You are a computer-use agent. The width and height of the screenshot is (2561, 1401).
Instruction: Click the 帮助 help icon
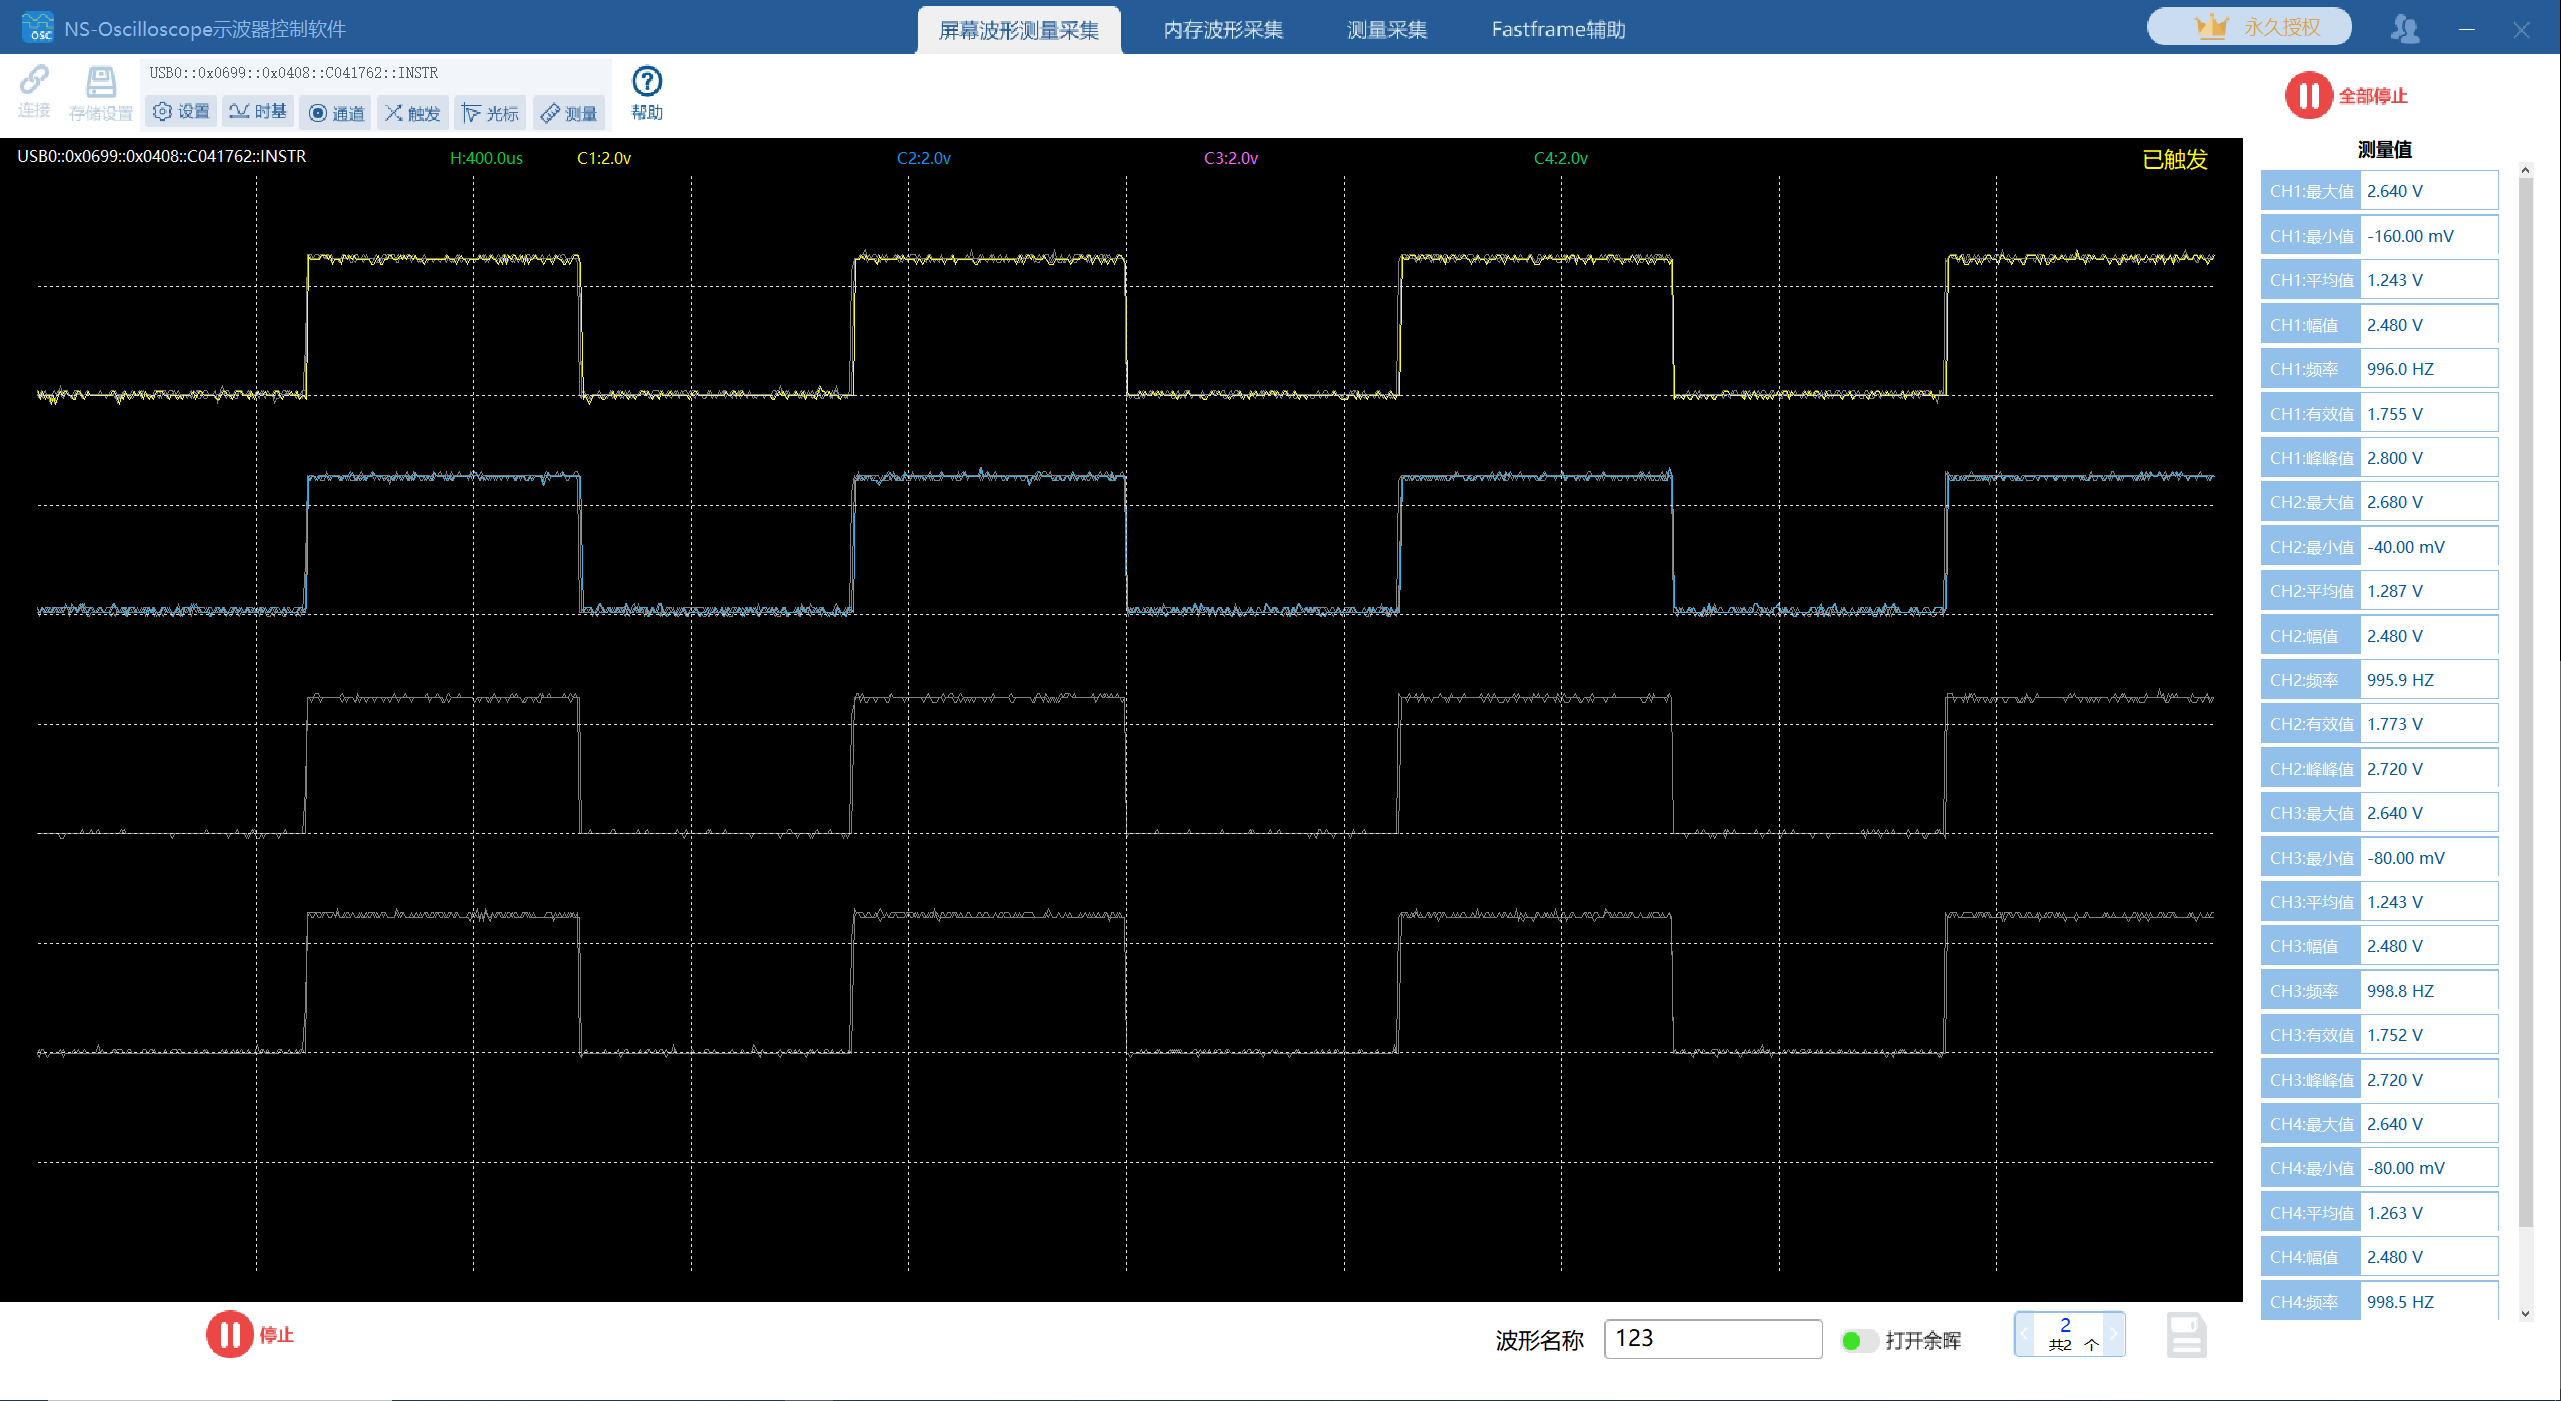pos(648,79)
